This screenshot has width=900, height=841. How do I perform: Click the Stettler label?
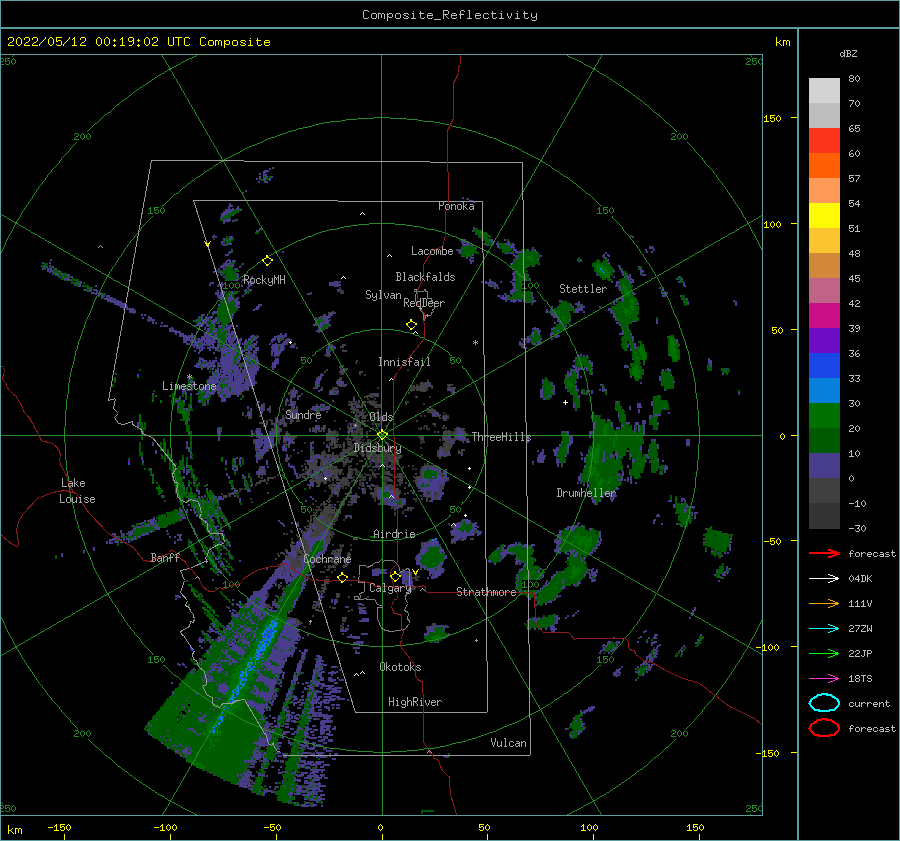tap(583, 289)
